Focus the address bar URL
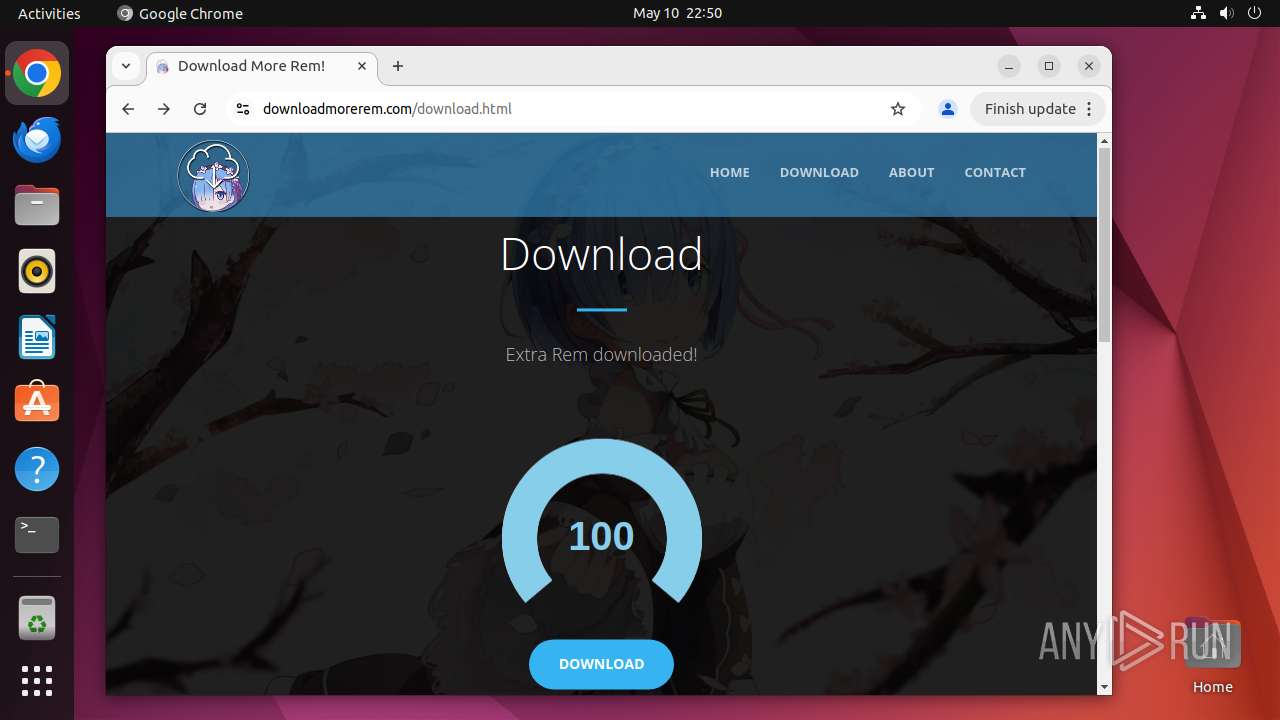Viewport: 1280px width, 720px height. pos(387,109)
